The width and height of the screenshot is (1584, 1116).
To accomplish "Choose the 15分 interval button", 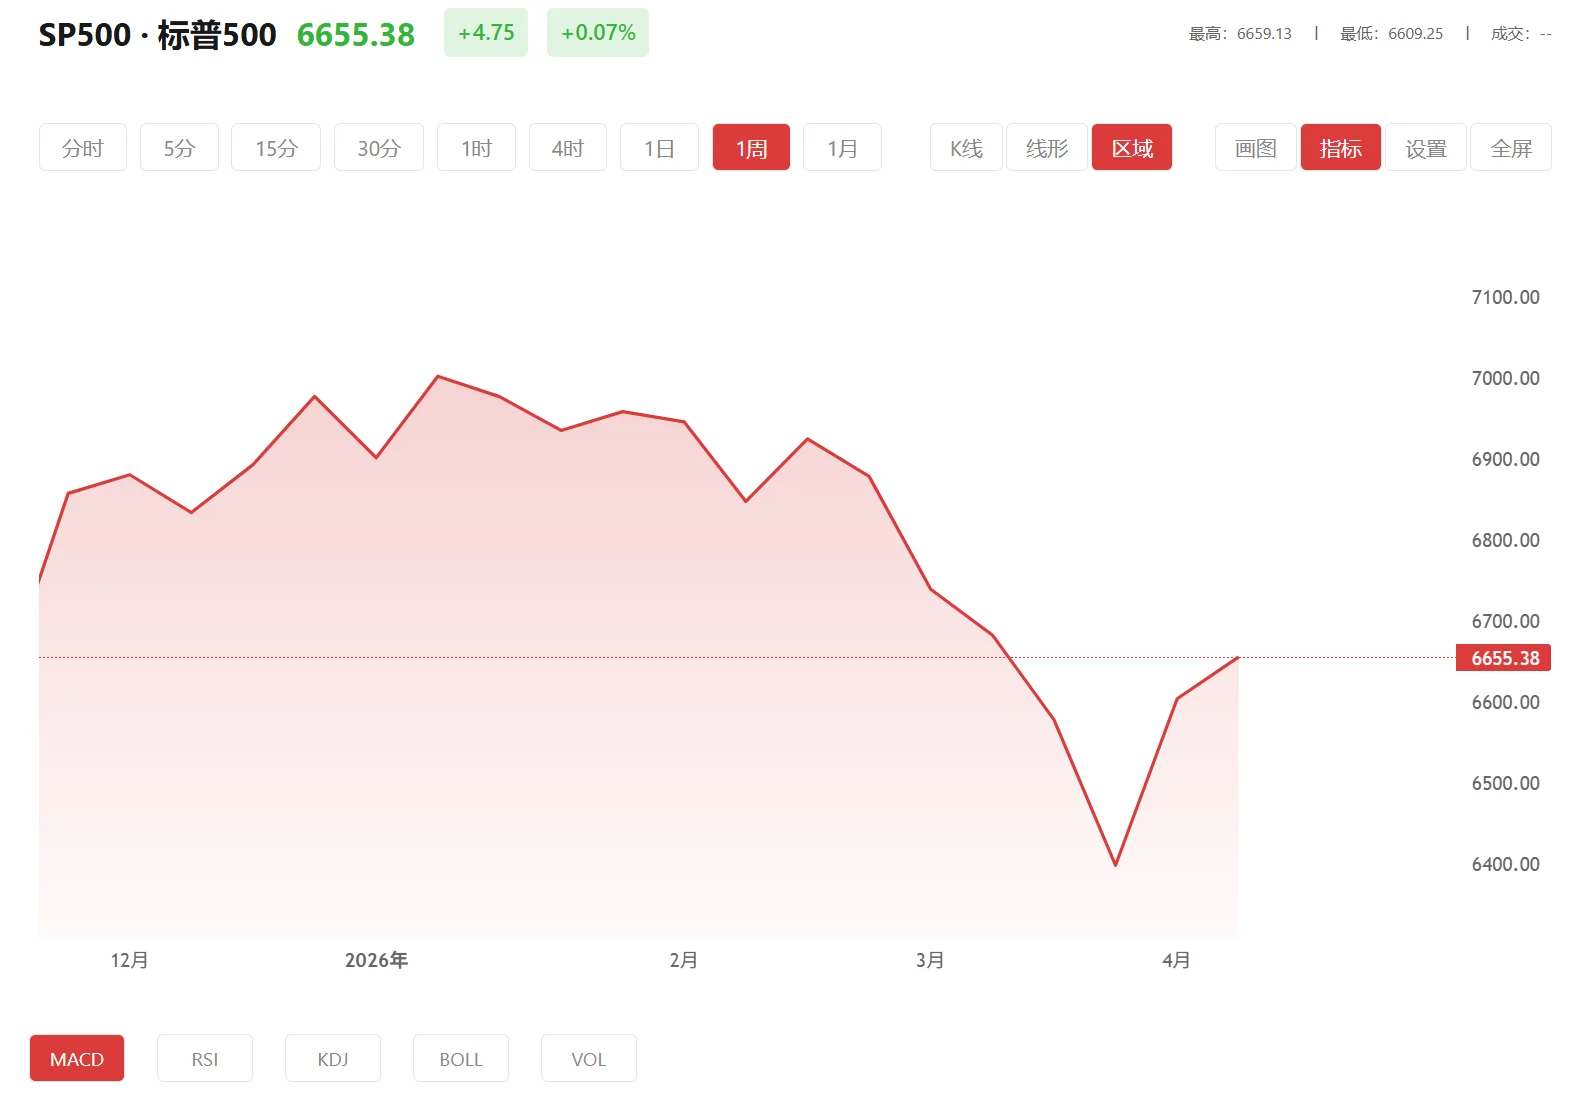I will click(x=276, y=148).
